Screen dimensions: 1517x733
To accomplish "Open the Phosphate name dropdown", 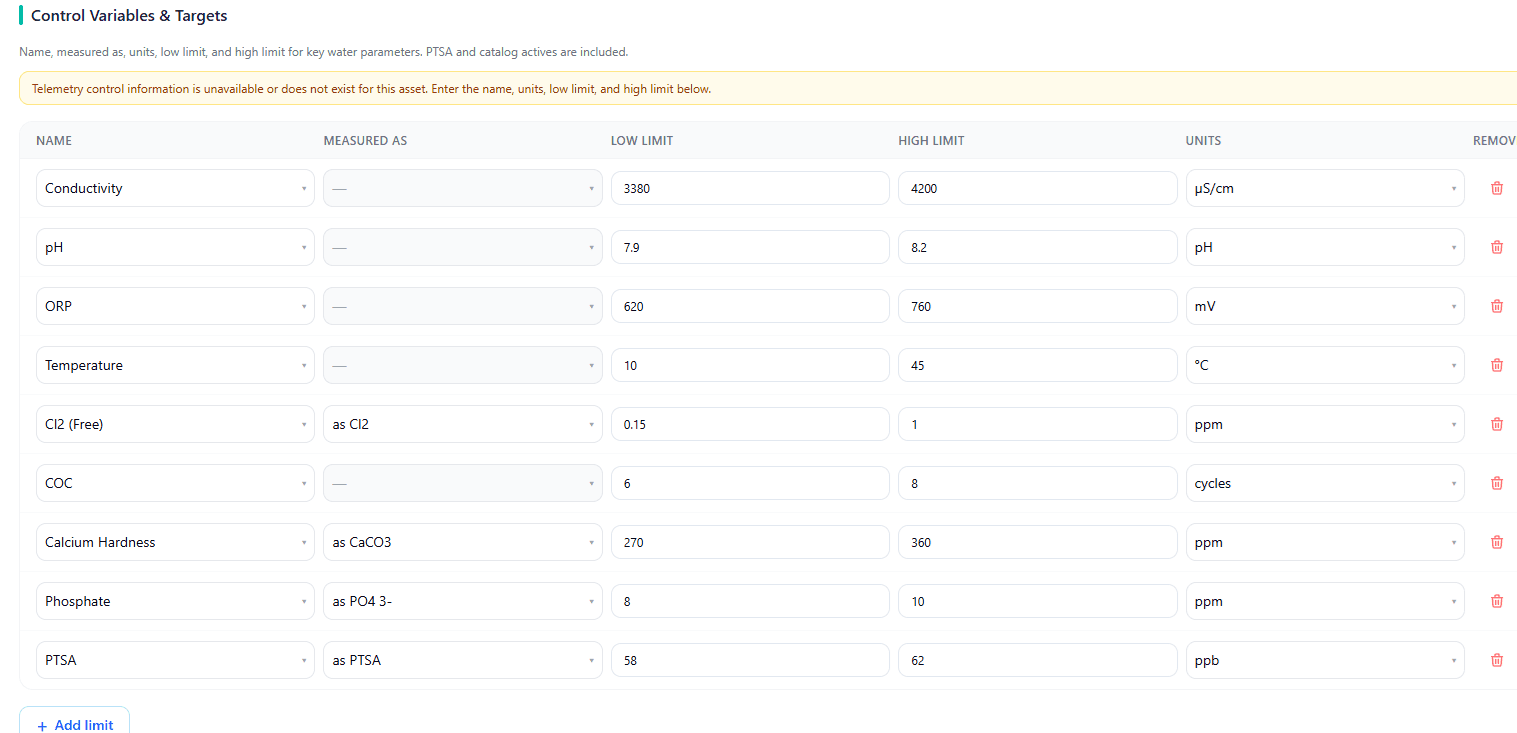I will click(x=175, y=601).
